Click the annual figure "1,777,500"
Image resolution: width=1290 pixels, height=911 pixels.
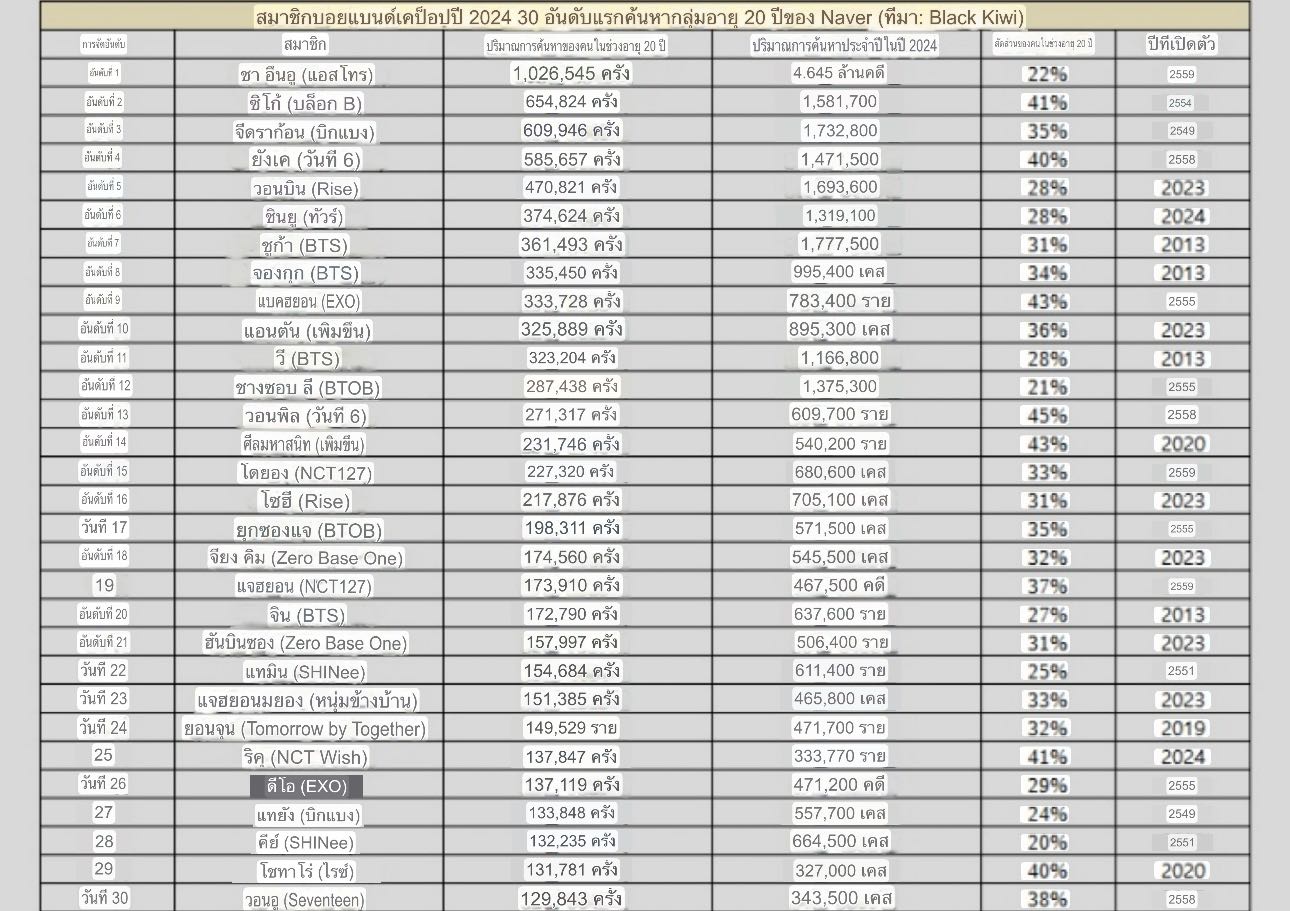click(x=839, y=244)
